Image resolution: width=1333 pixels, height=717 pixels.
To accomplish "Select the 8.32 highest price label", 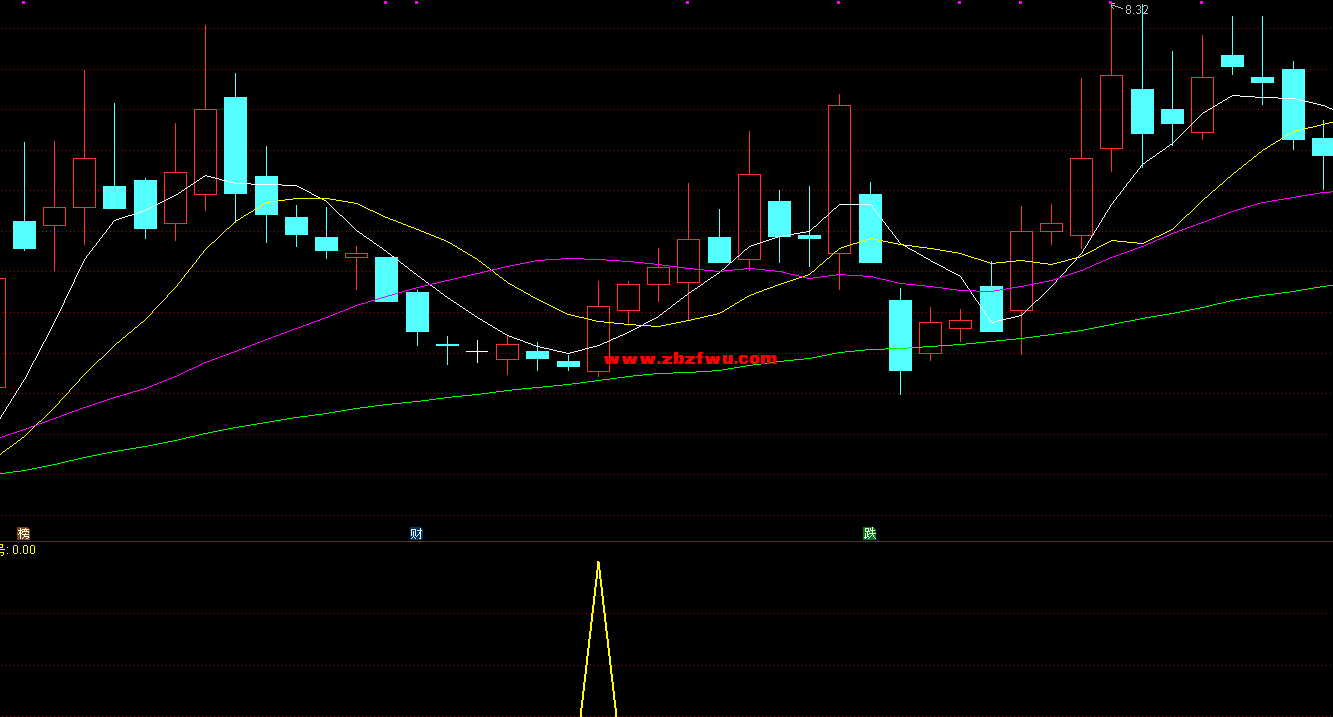I will (1136, 10).
